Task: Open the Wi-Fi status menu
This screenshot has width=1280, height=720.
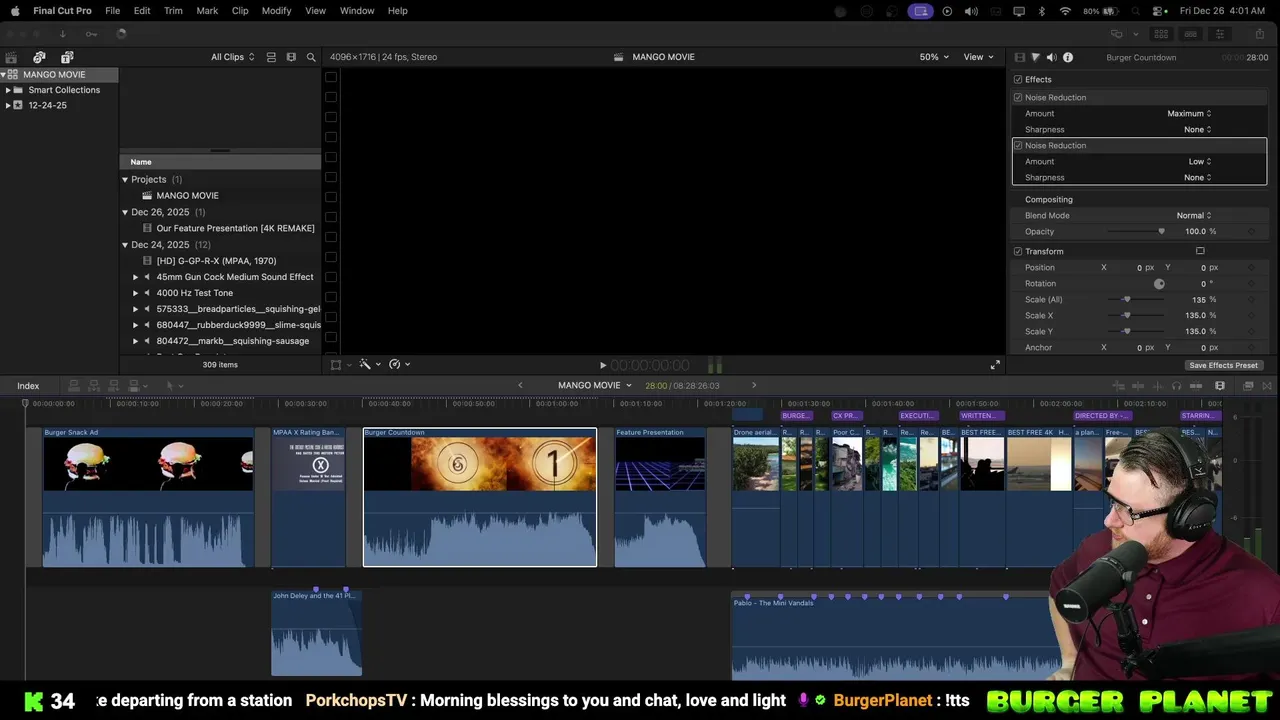Action: 1065,11
